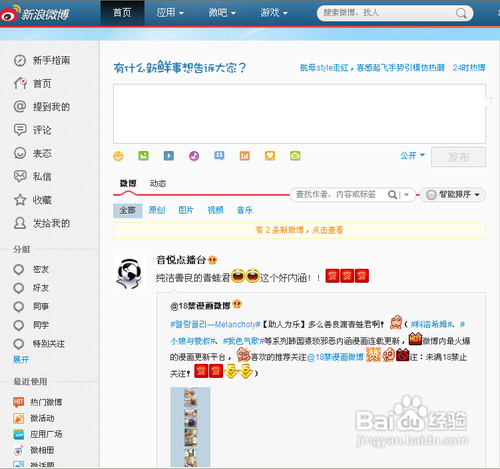Go to 首页 in the left sidebar
The width and height of the screenshot is (500, 469).
(33, 84)
